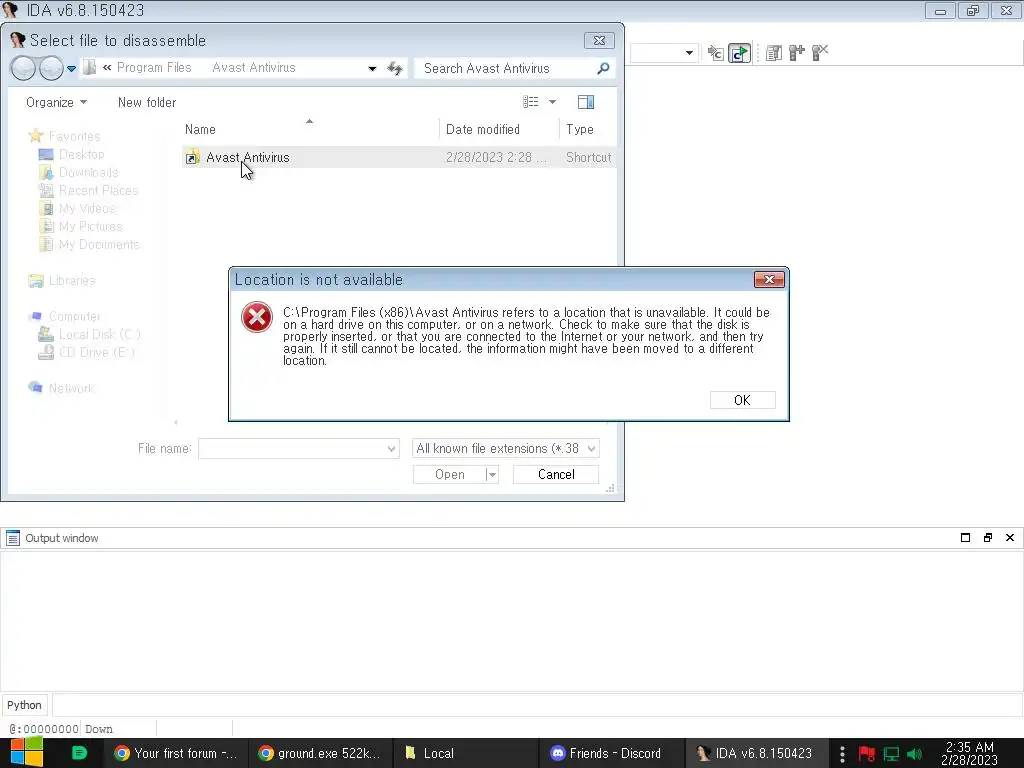The image size is (1024, 768).
Task: Select Recent Places in navigation pane
Action: click(x=88, y=191)
